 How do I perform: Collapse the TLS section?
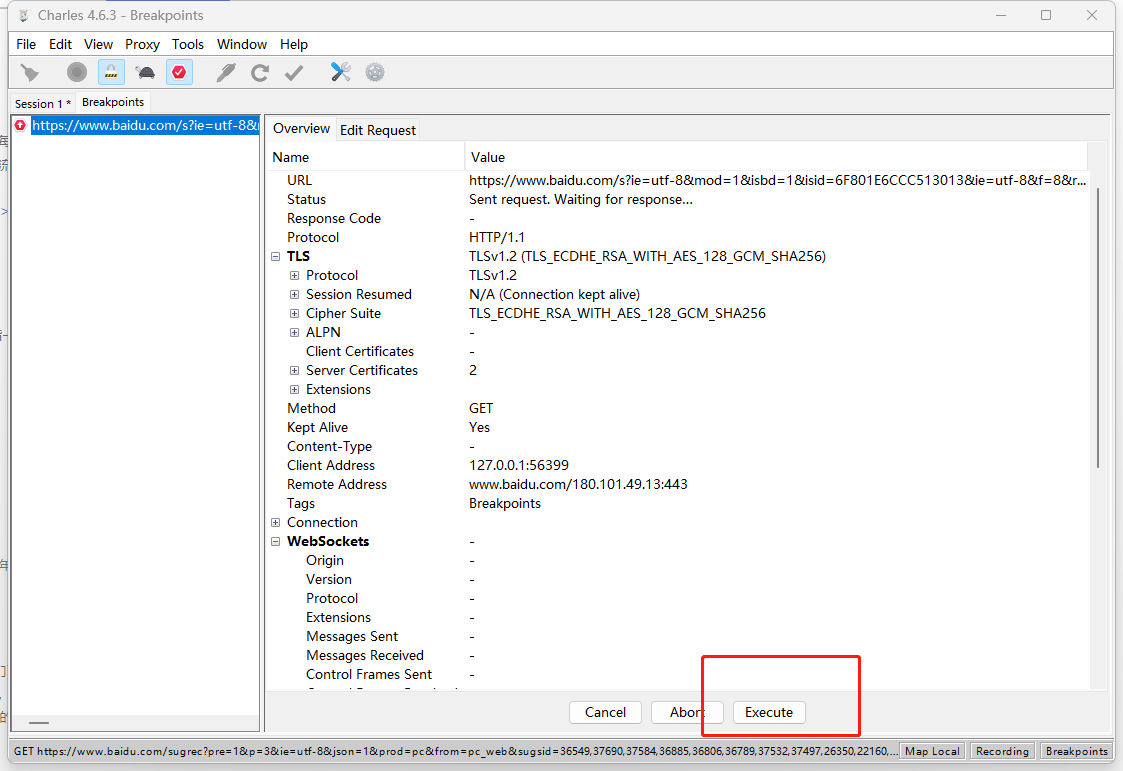click(x=275, y=256)
